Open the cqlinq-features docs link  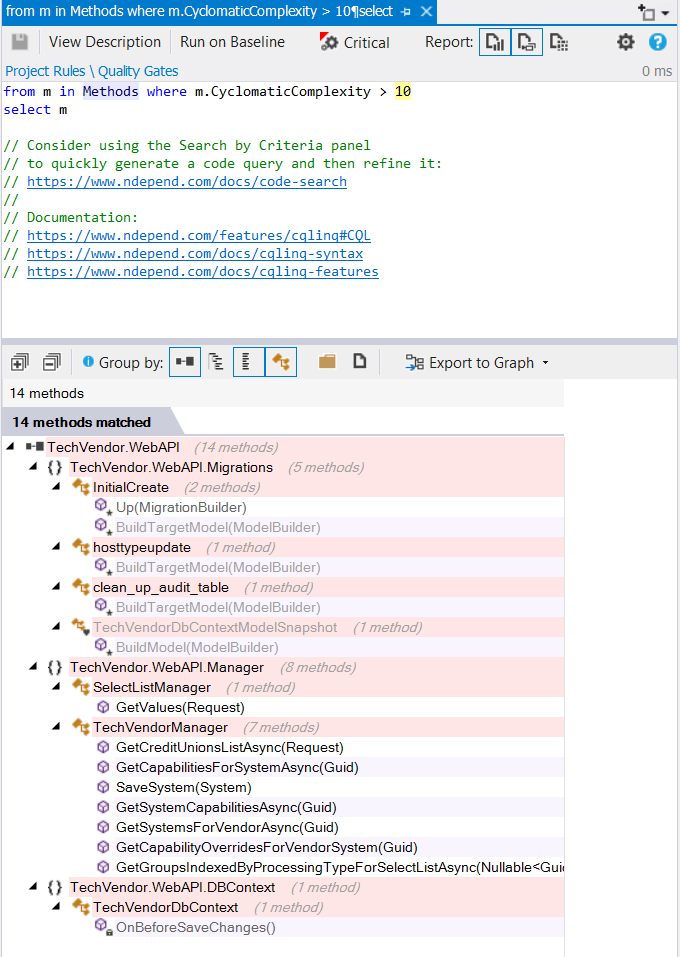[x=203, y=272]
